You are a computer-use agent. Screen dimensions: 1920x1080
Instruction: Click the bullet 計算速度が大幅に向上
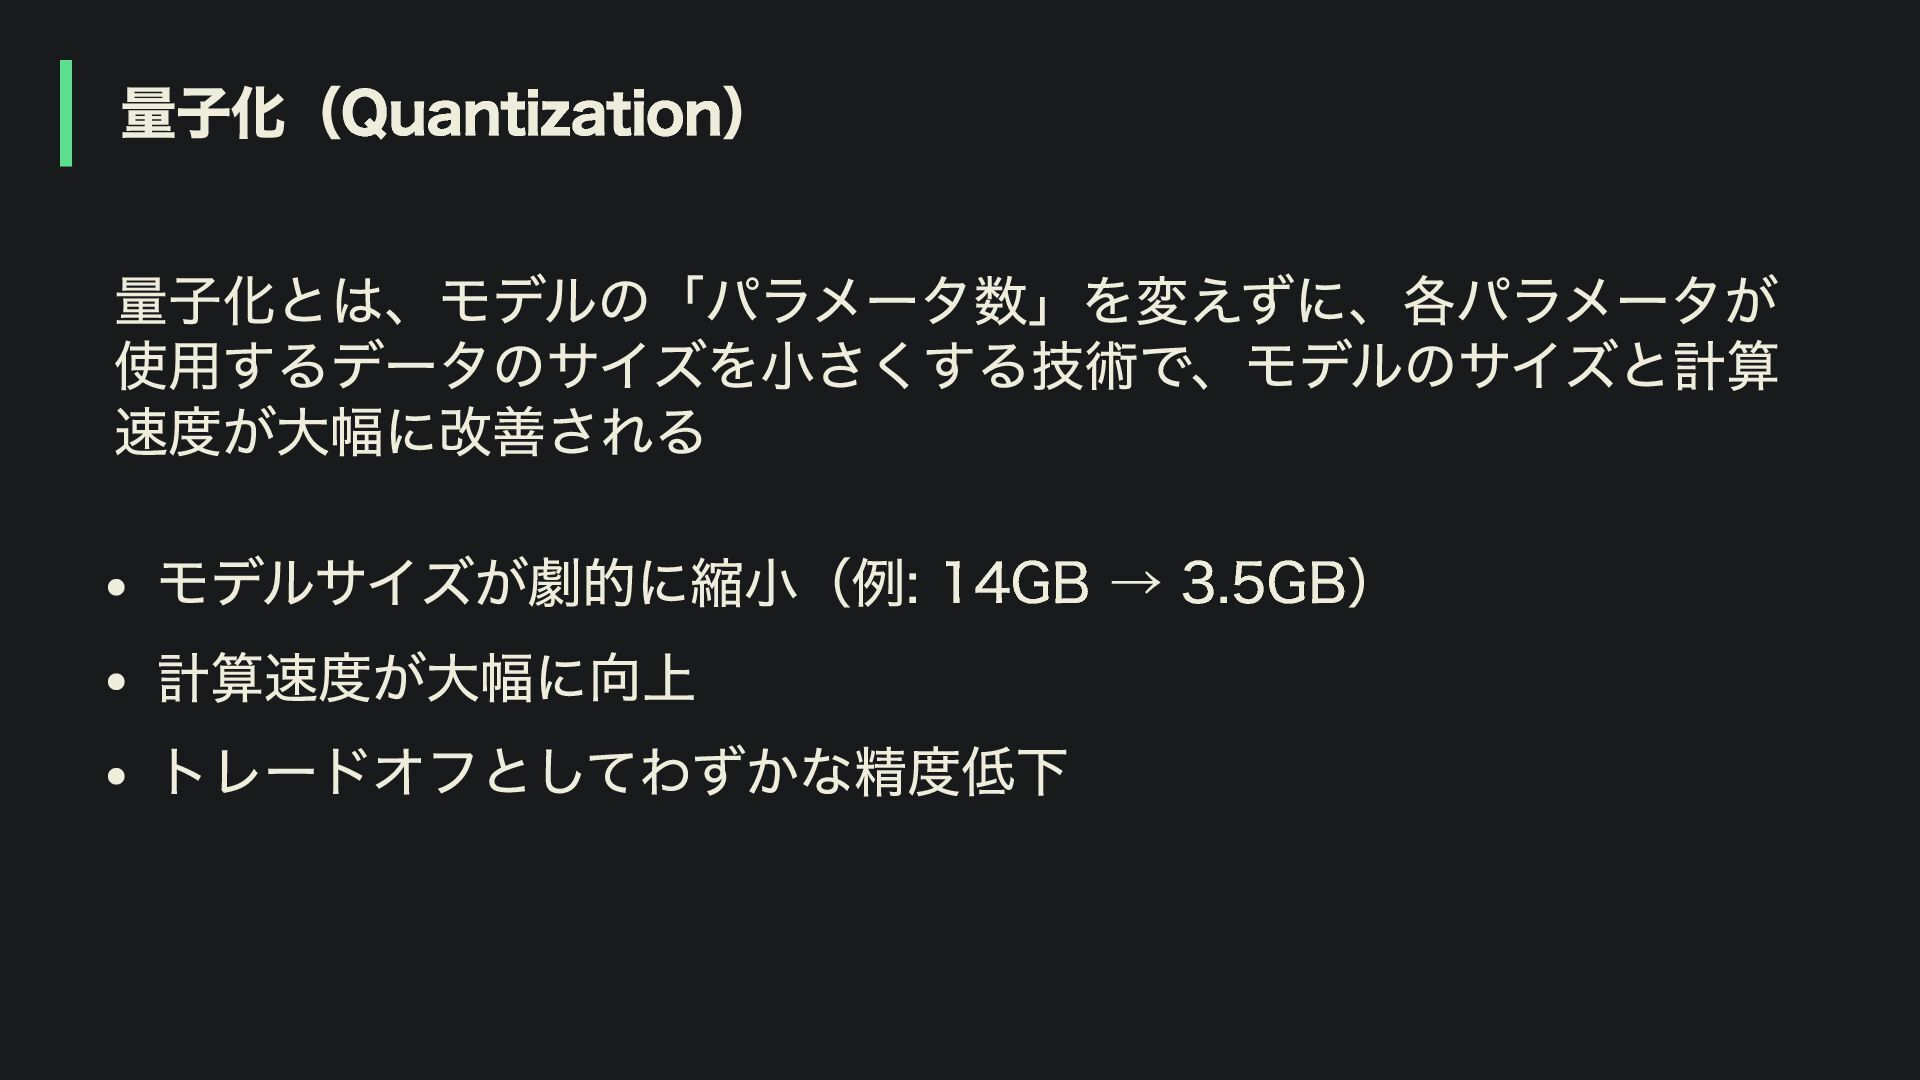point(427,678)
